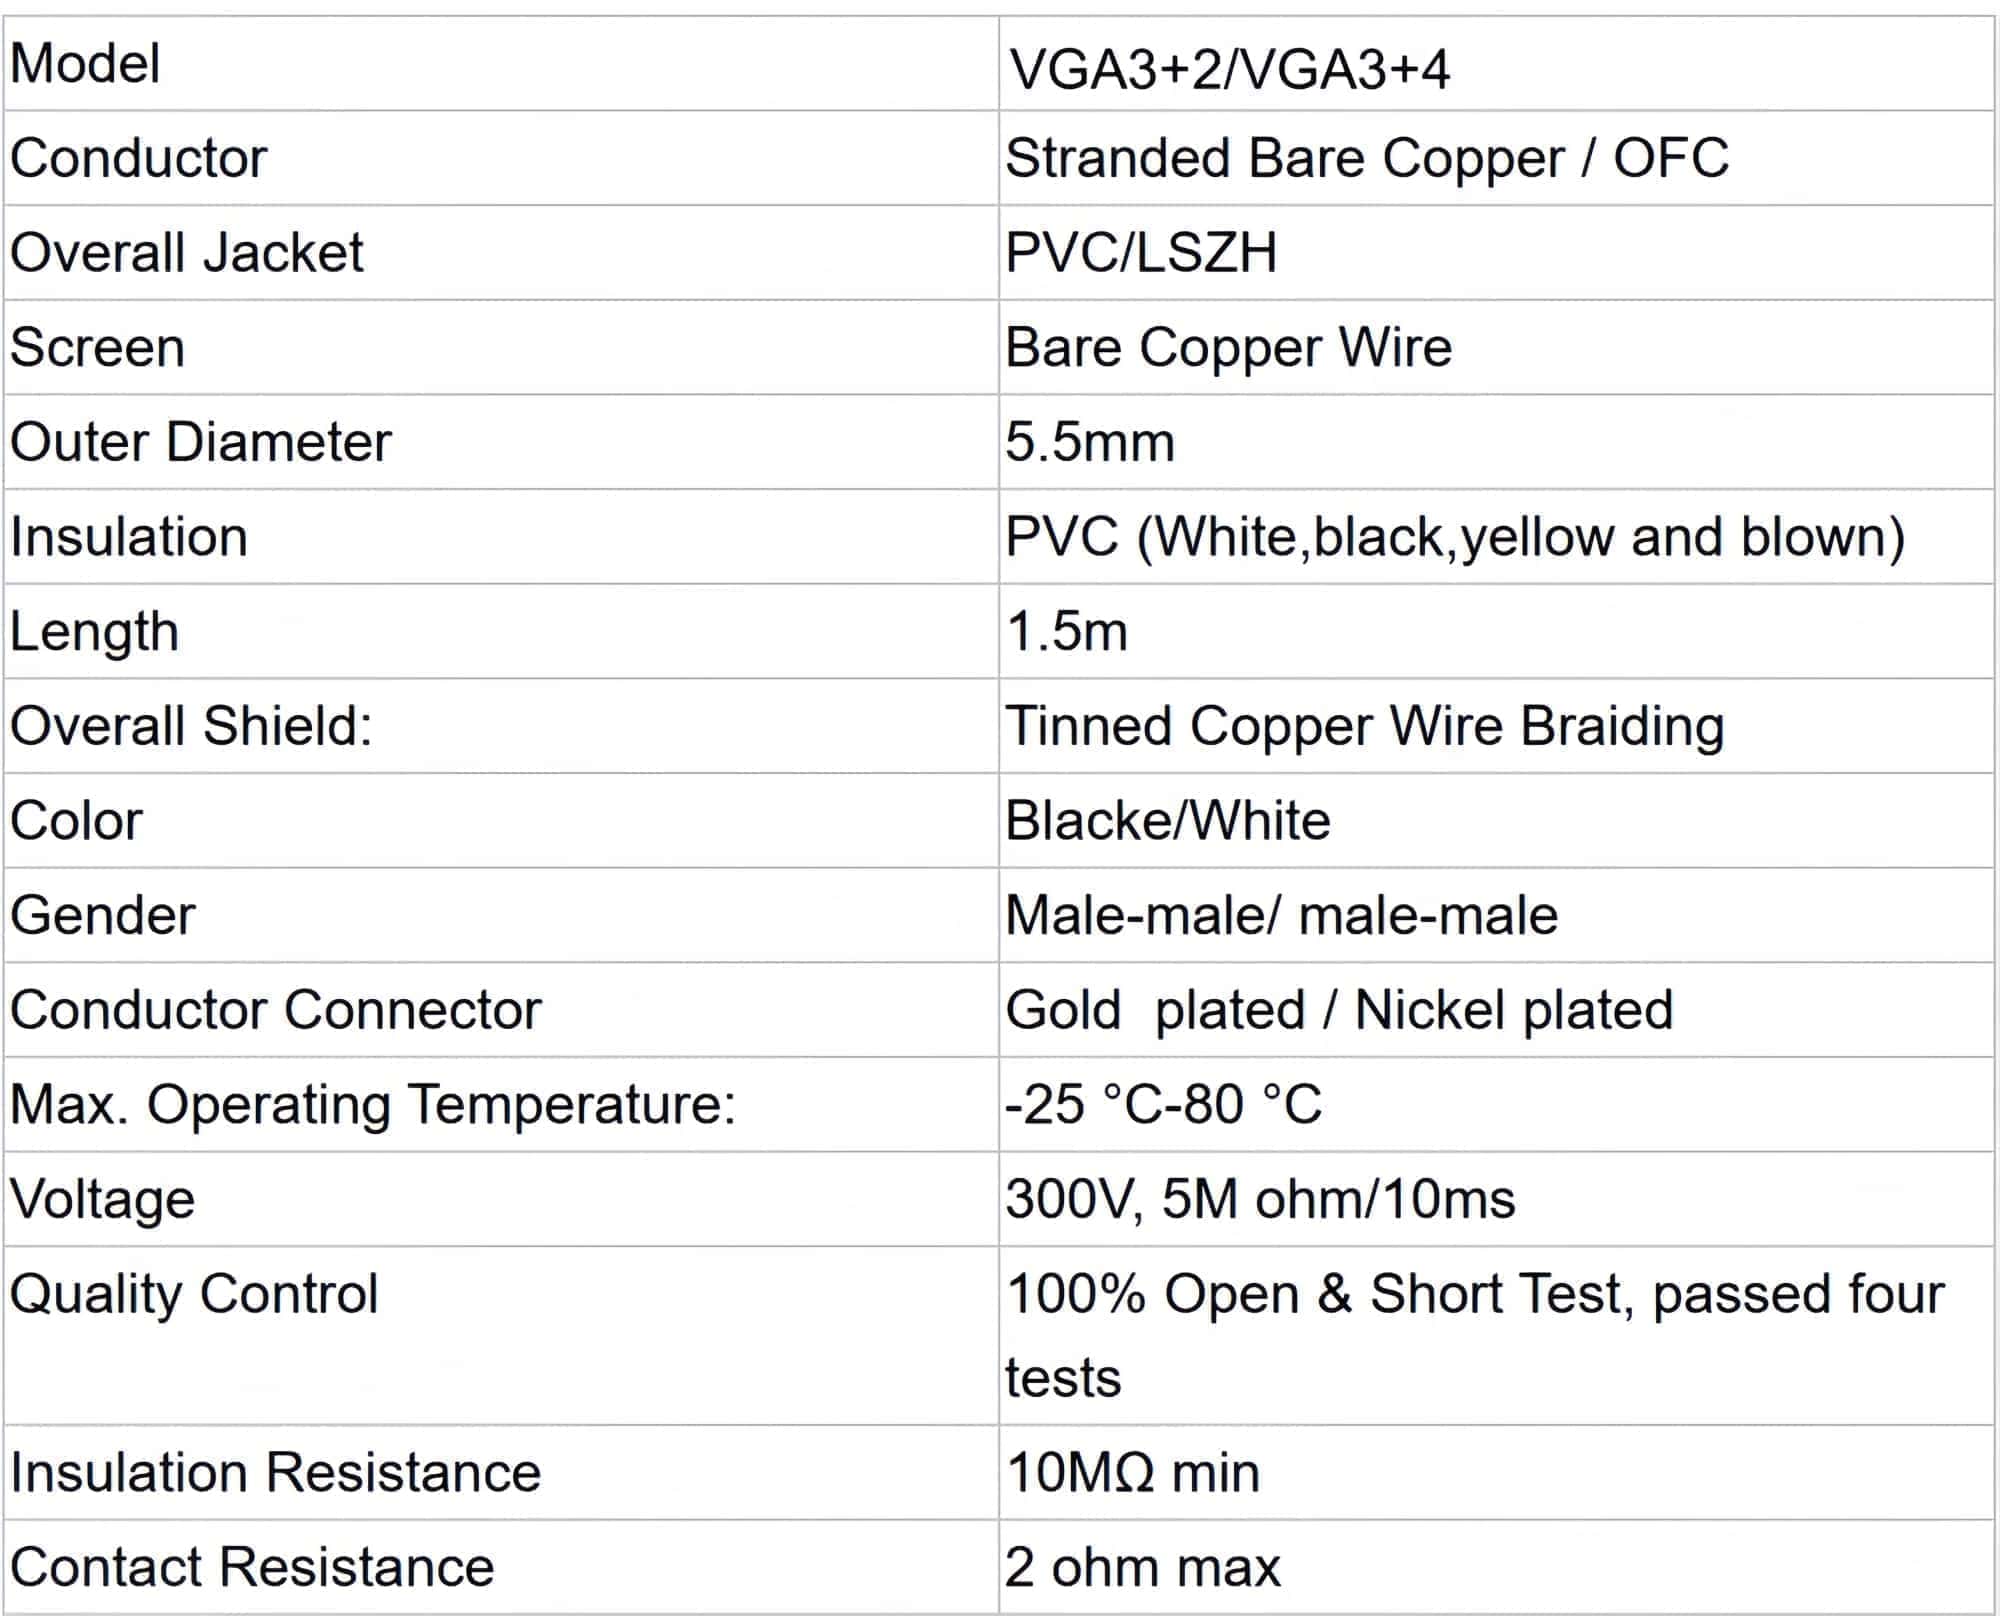Select the Quality Control row label
Image resolution: width=2000 pixels, height=1616 pixels.
click(x=194, y=1293)
